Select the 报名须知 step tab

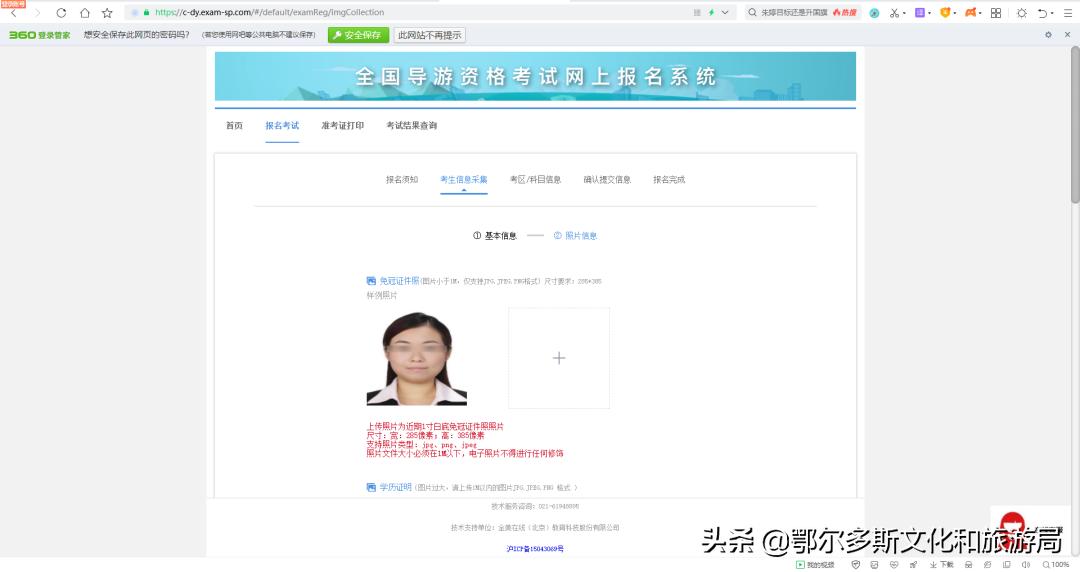point(402,179)
